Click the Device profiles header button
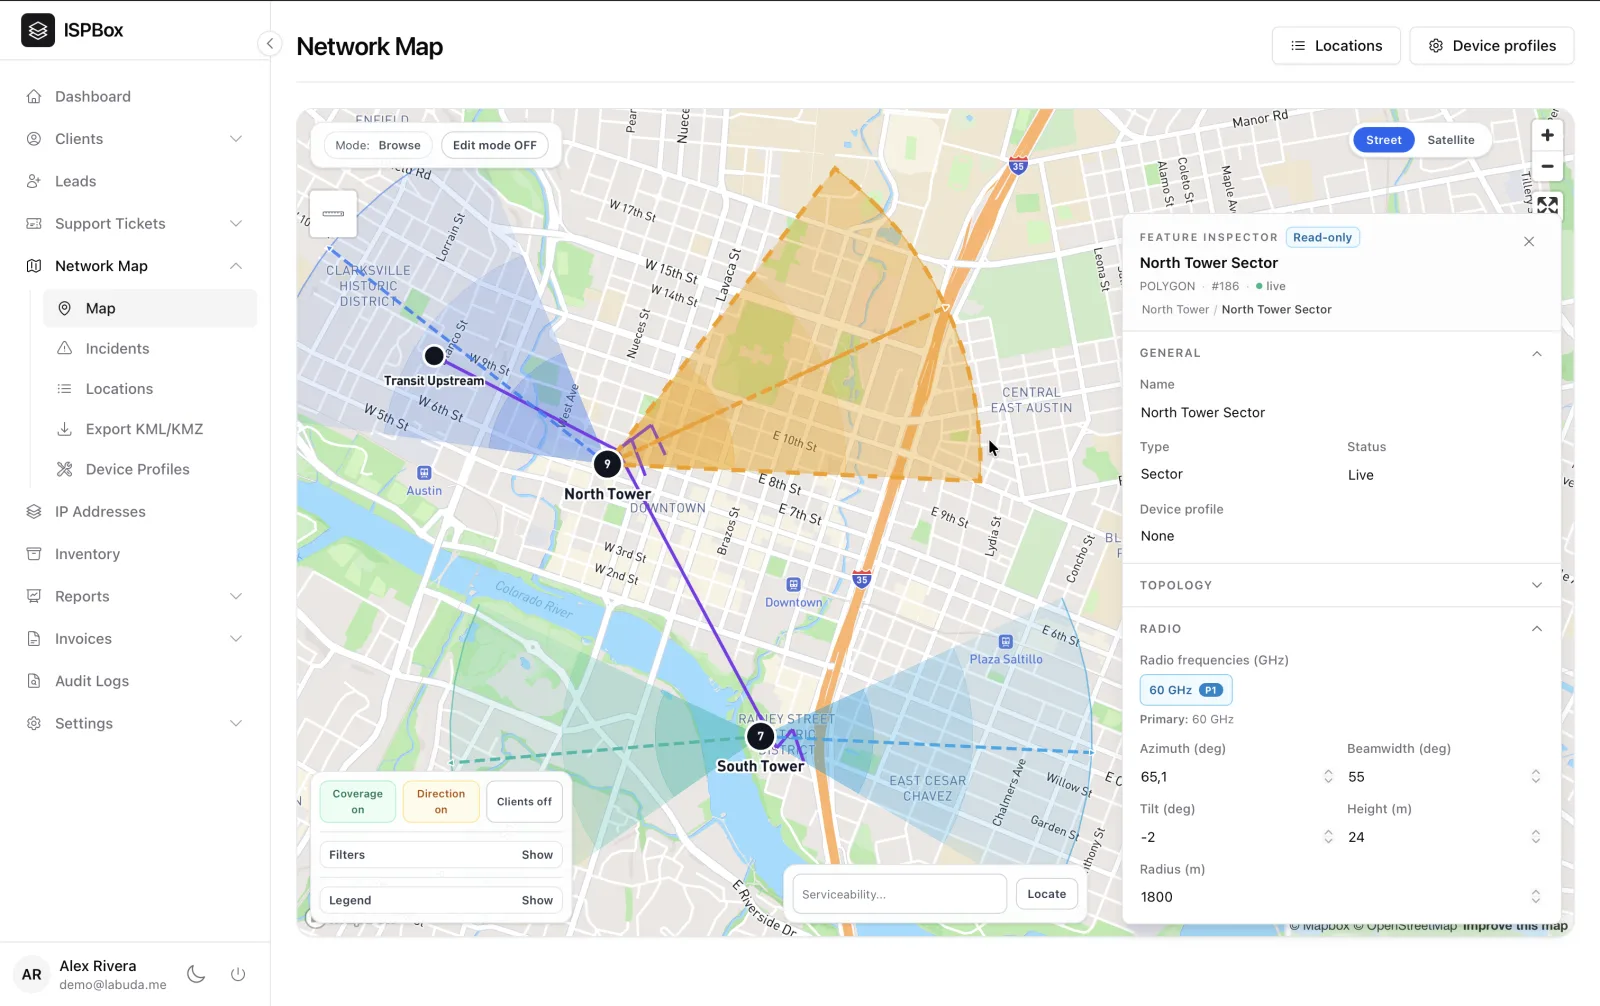The width and height of the screenshot is (1600, 1006). click(1492, 46)
